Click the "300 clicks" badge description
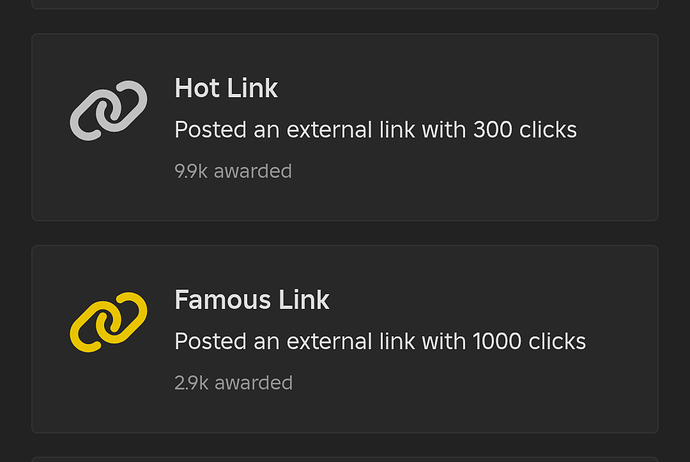690x462 pixels. (375, 130)
